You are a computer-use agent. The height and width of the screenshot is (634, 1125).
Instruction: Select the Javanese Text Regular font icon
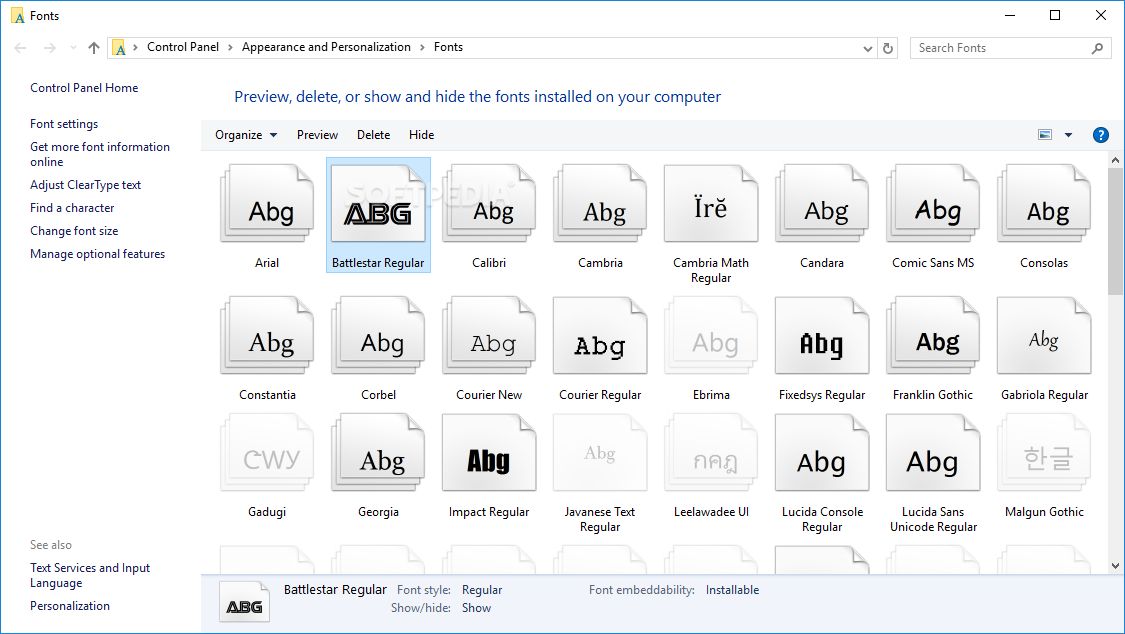[600, 453]
